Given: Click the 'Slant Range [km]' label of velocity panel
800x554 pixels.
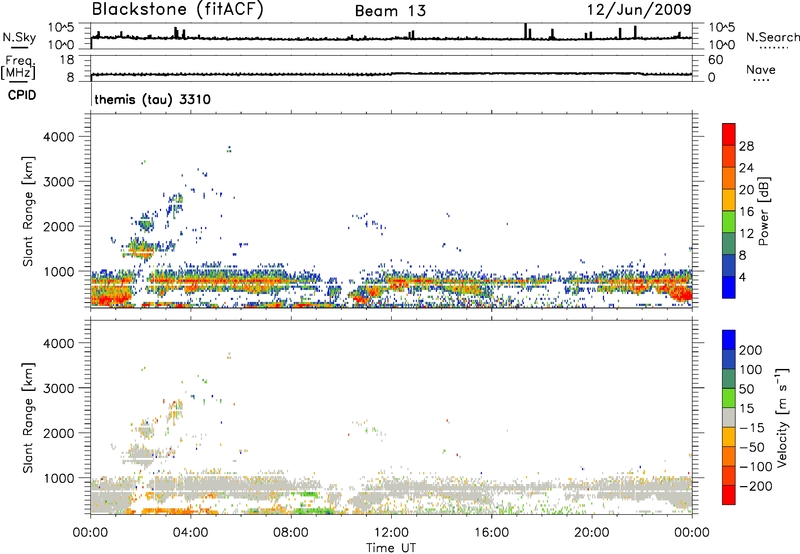Looking at the screenshot, I should coord(28,418).
